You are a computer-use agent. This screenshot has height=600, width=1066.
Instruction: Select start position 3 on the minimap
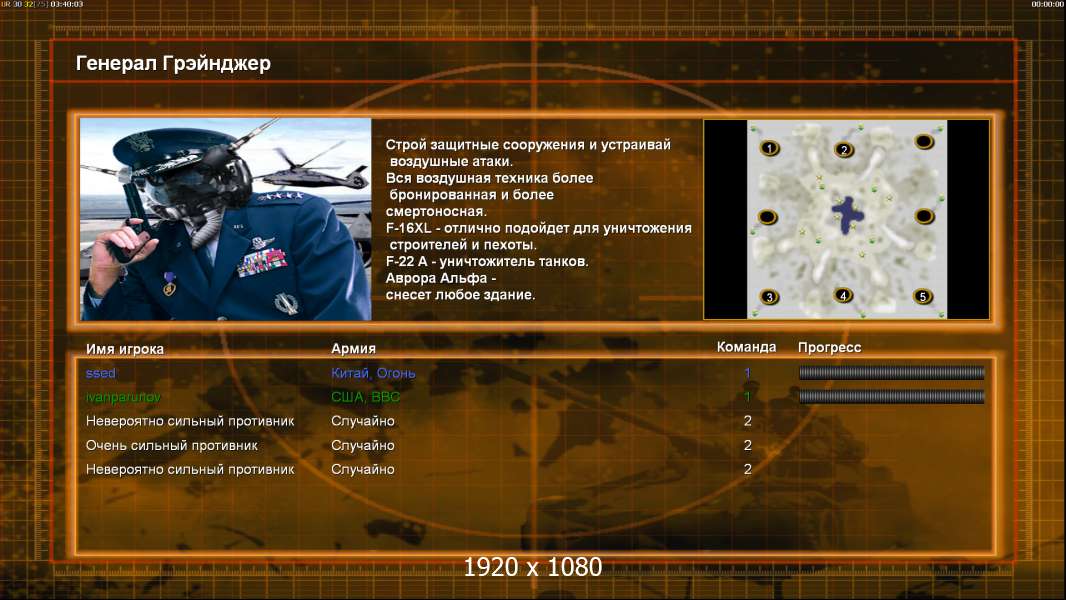click(770, 297)
